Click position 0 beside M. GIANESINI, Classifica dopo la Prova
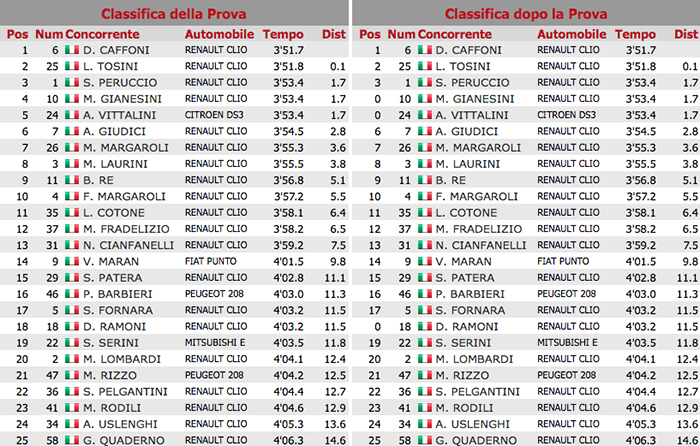 click(x=378, y=99)
